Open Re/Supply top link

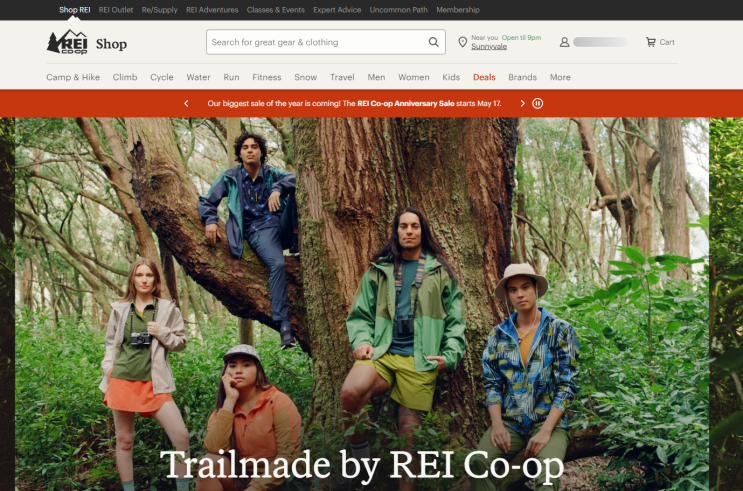pyautogui.click(x=160, y=10)
